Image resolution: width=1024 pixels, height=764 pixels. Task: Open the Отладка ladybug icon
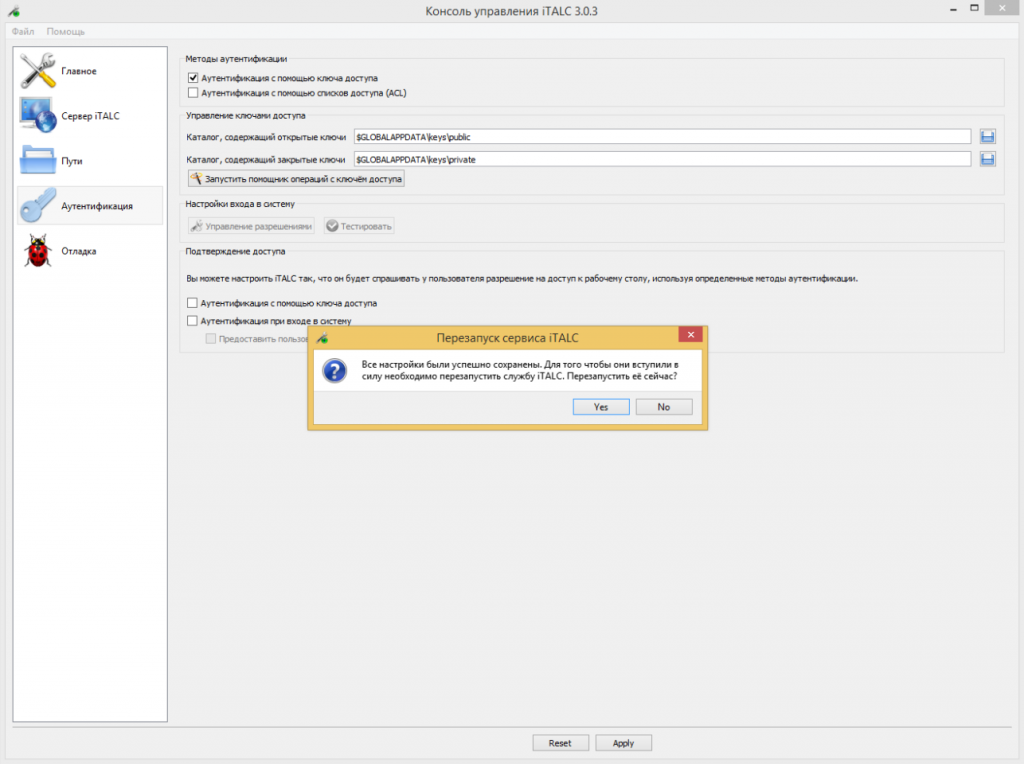point(38,251)
